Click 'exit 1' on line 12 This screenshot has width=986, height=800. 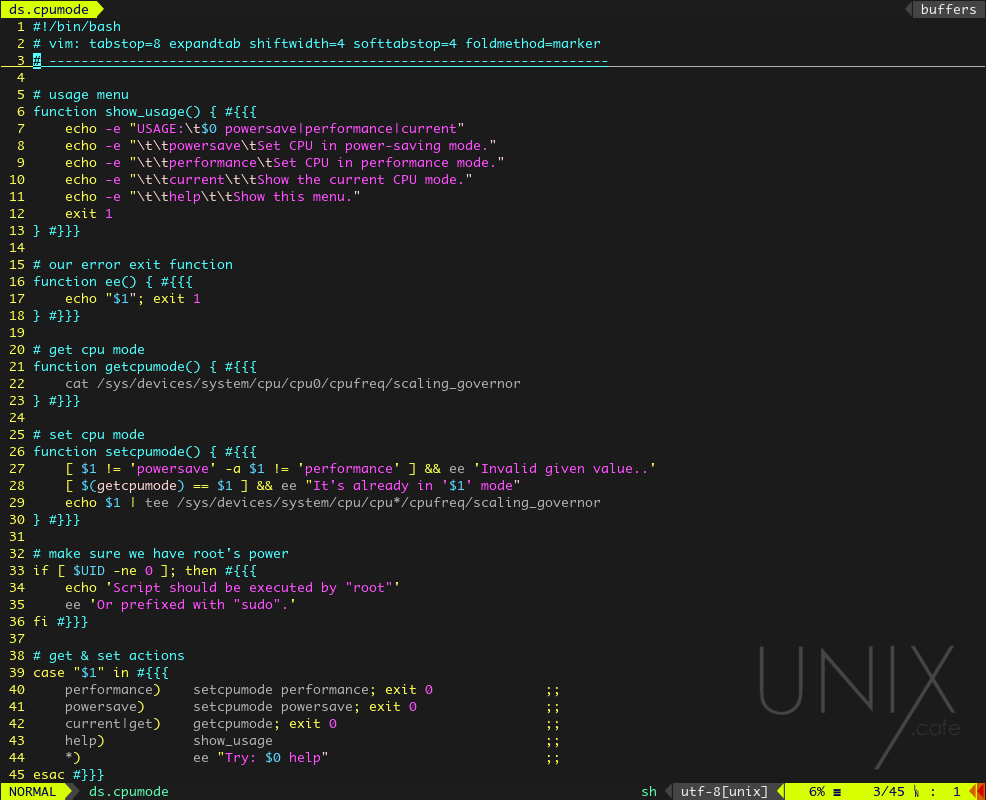coord(89,213)
